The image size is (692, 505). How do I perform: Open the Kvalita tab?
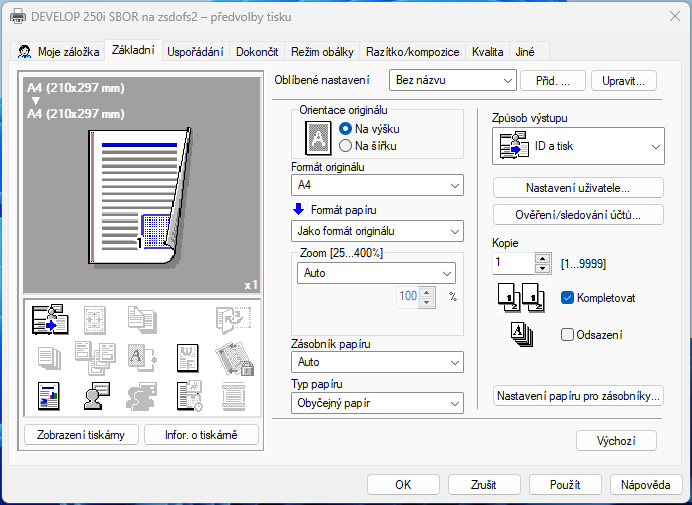pyautogui.click(x=487, y=51)
